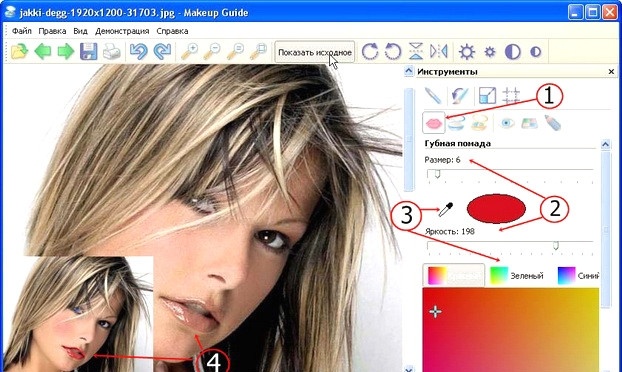
Task: Click the crosshair in the color gradient field
Action: click(435, 312)
